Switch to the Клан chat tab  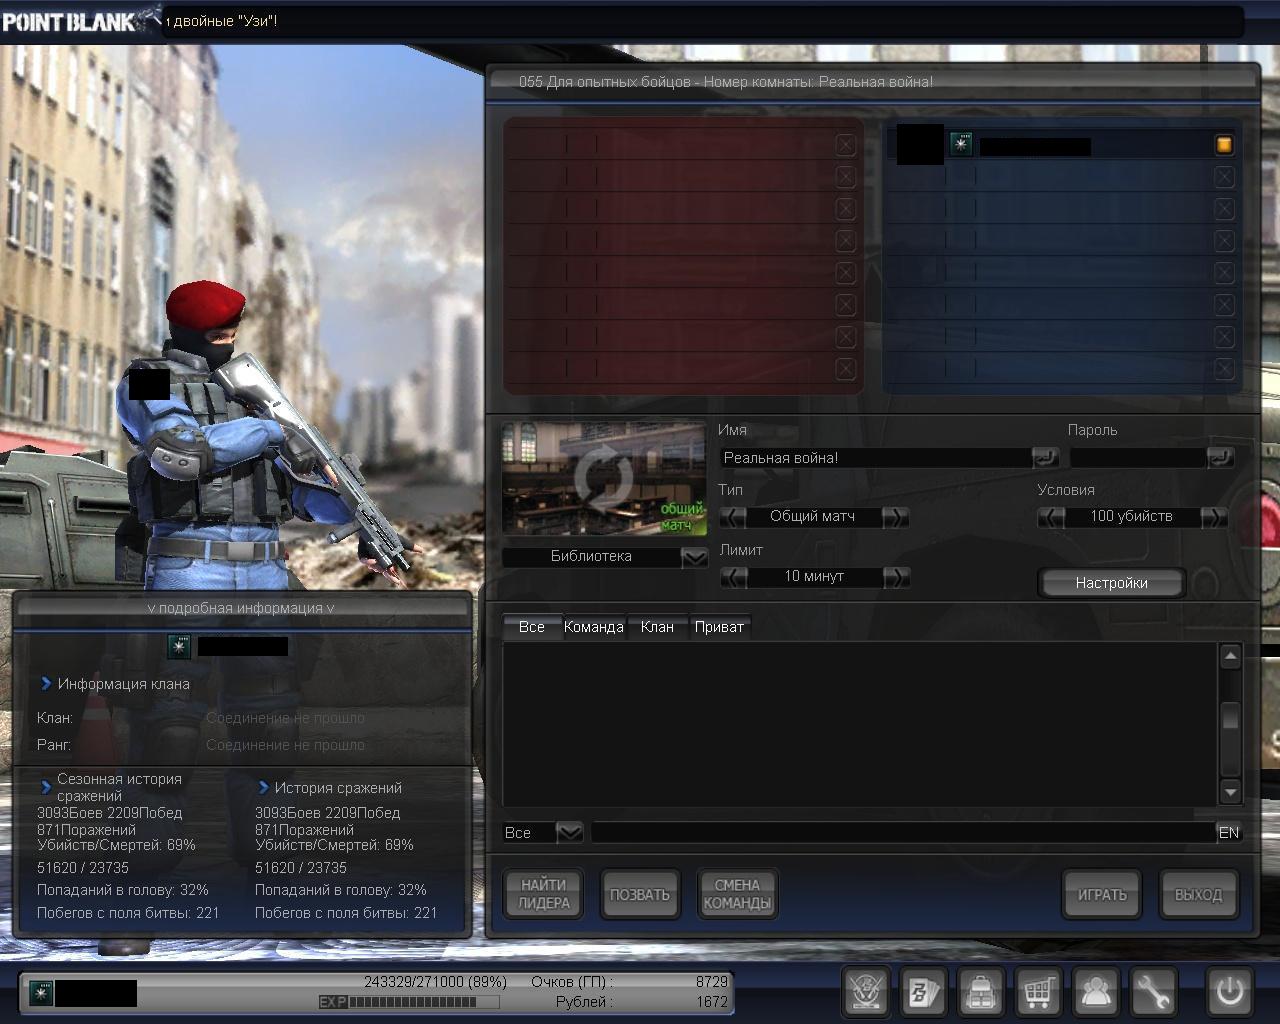657,627
